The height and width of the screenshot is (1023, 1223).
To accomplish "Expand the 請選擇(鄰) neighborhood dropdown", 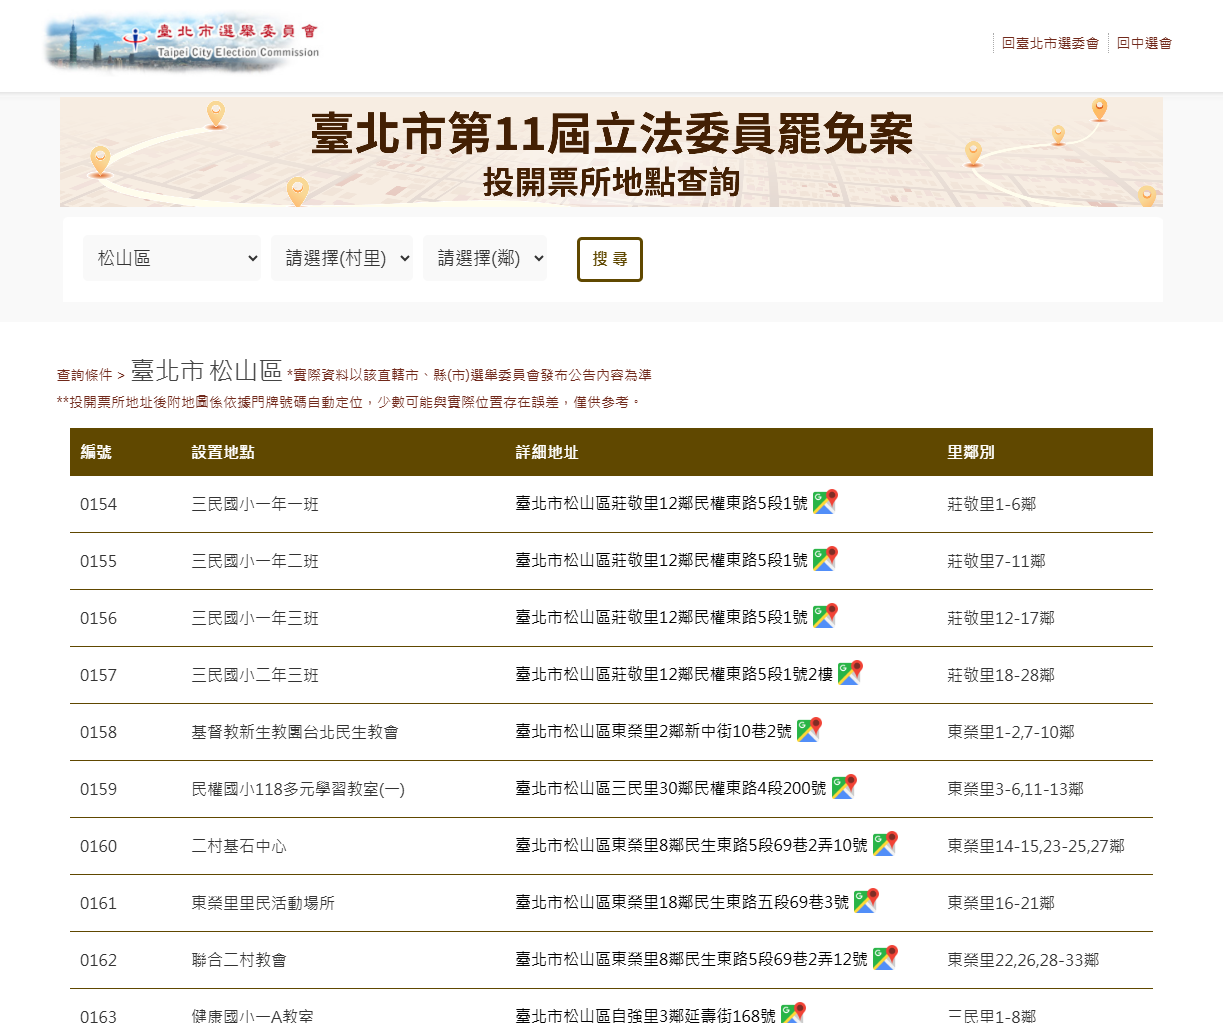I will click(x=484, y=258).
